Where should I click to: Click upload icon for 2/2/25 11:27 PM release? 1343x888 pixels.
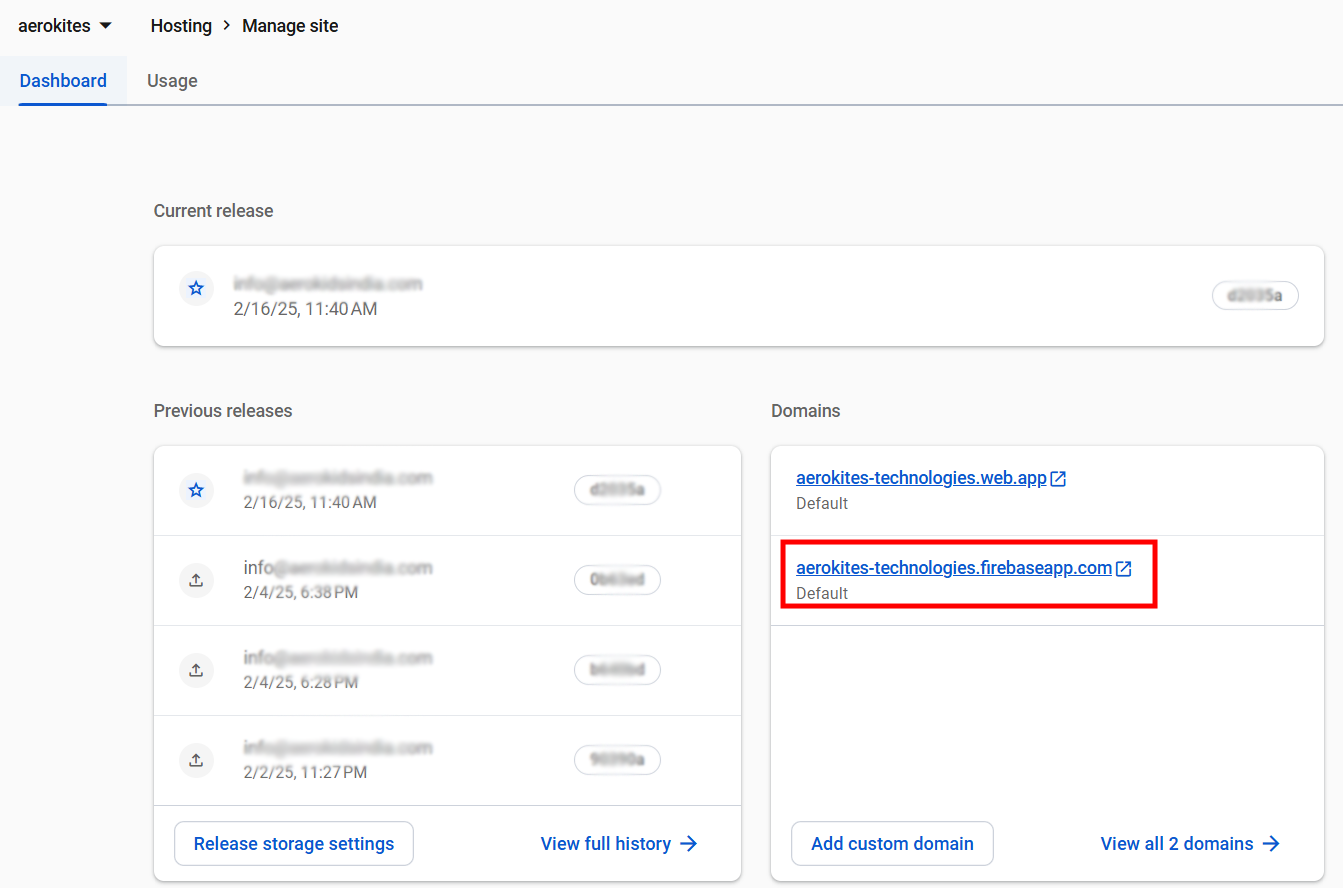(x=196, y=760)
